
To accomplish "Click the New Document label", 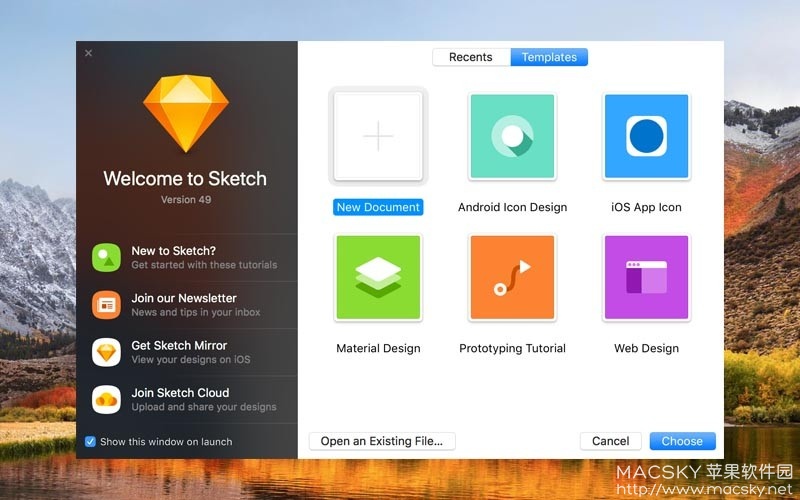I will pyautogui.click(x=378, y=207).
